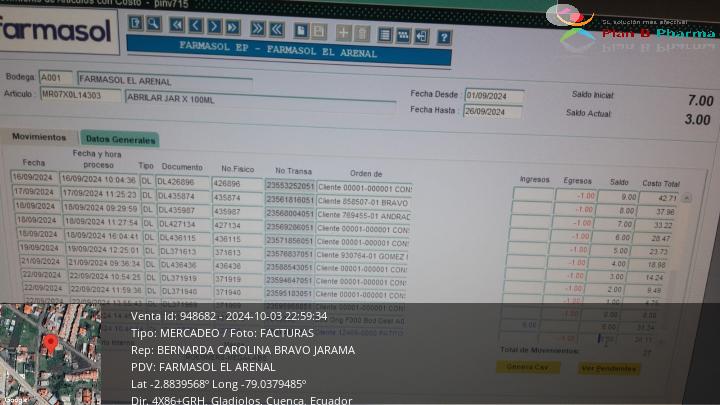Click the grid calendar toolbar icon
The height and width of the screenshot is (405, 720).
coord(403,35)
